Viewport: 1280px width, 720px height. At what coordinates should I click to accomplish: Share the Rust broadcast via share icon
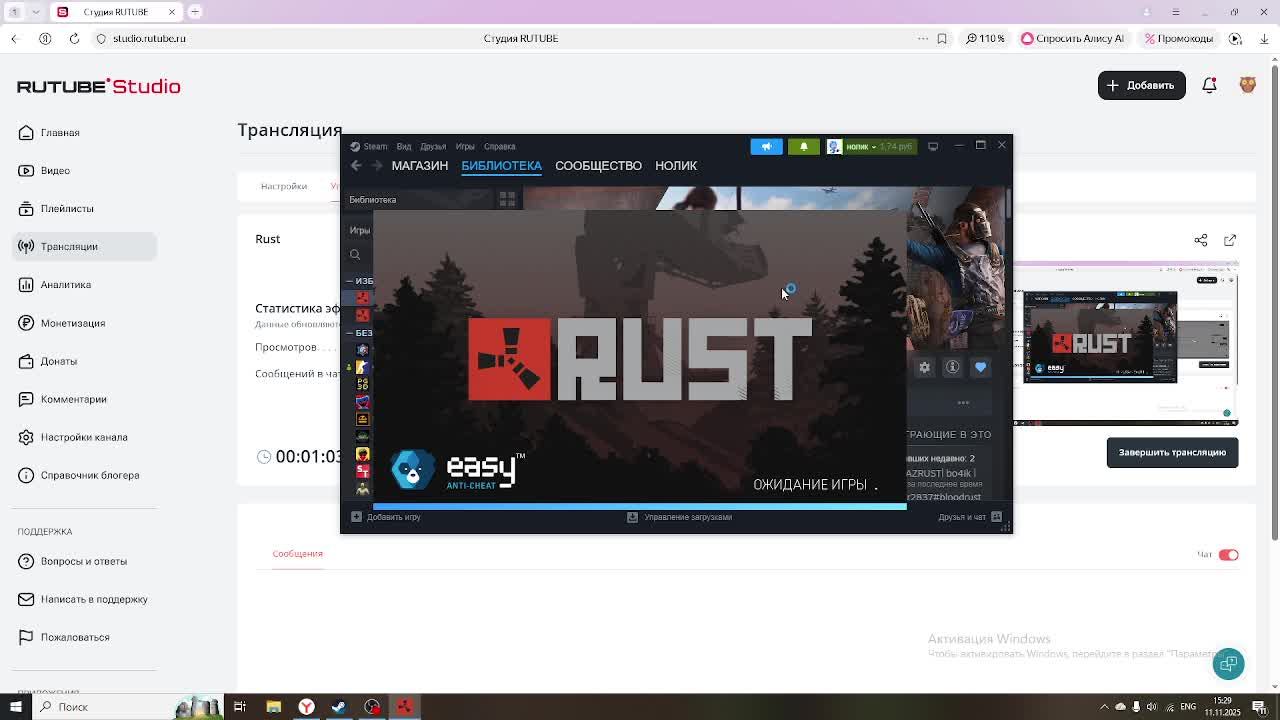(1201, 240)
